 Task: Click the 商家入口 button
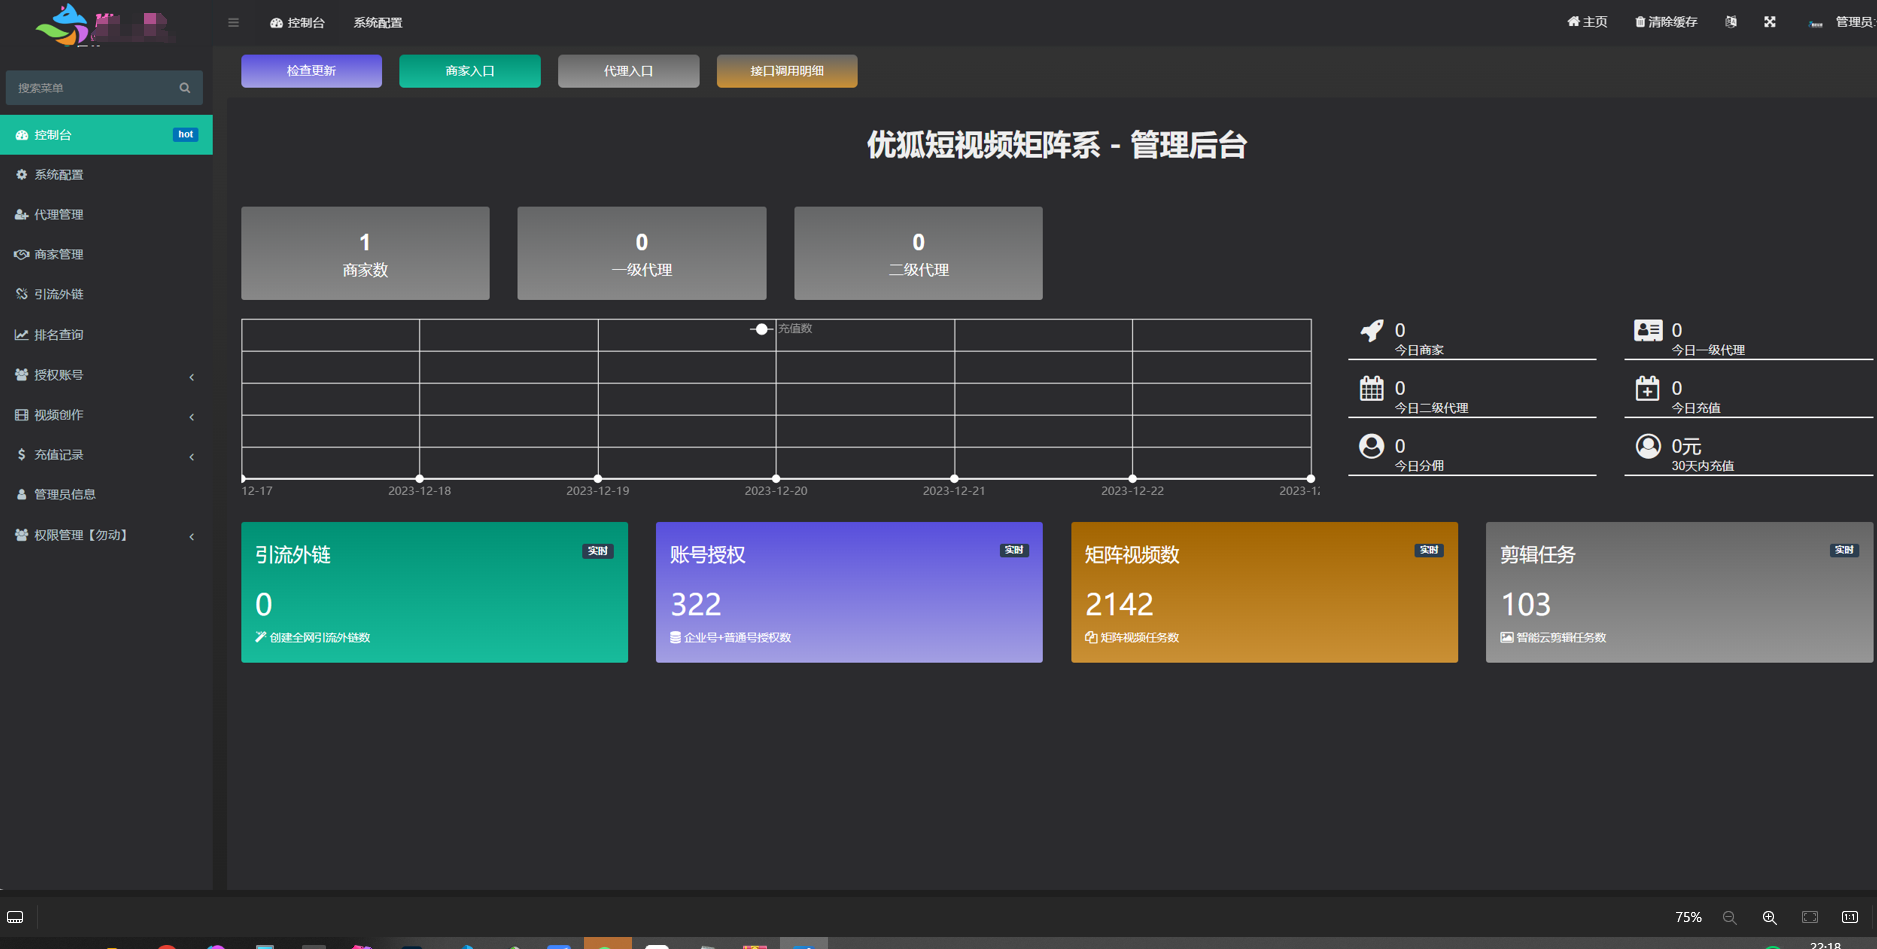[470, 71]
